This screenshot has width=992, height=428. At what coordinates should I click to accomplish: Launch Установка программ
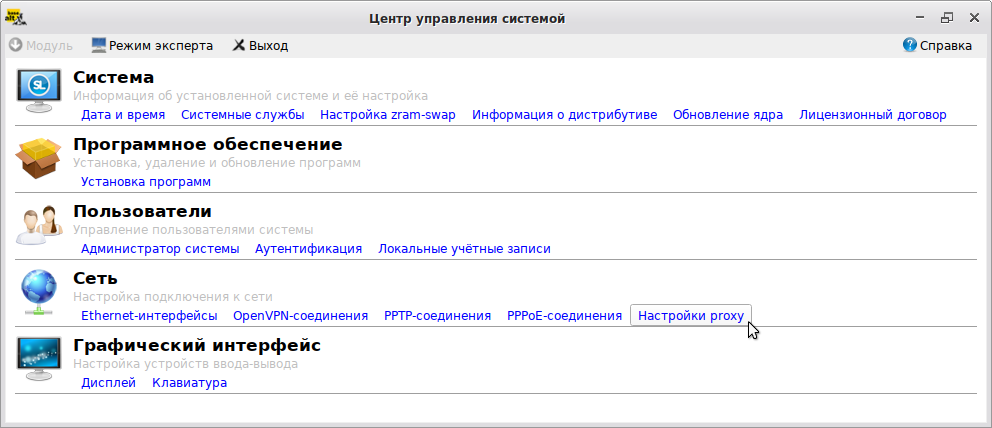[146, 181]
